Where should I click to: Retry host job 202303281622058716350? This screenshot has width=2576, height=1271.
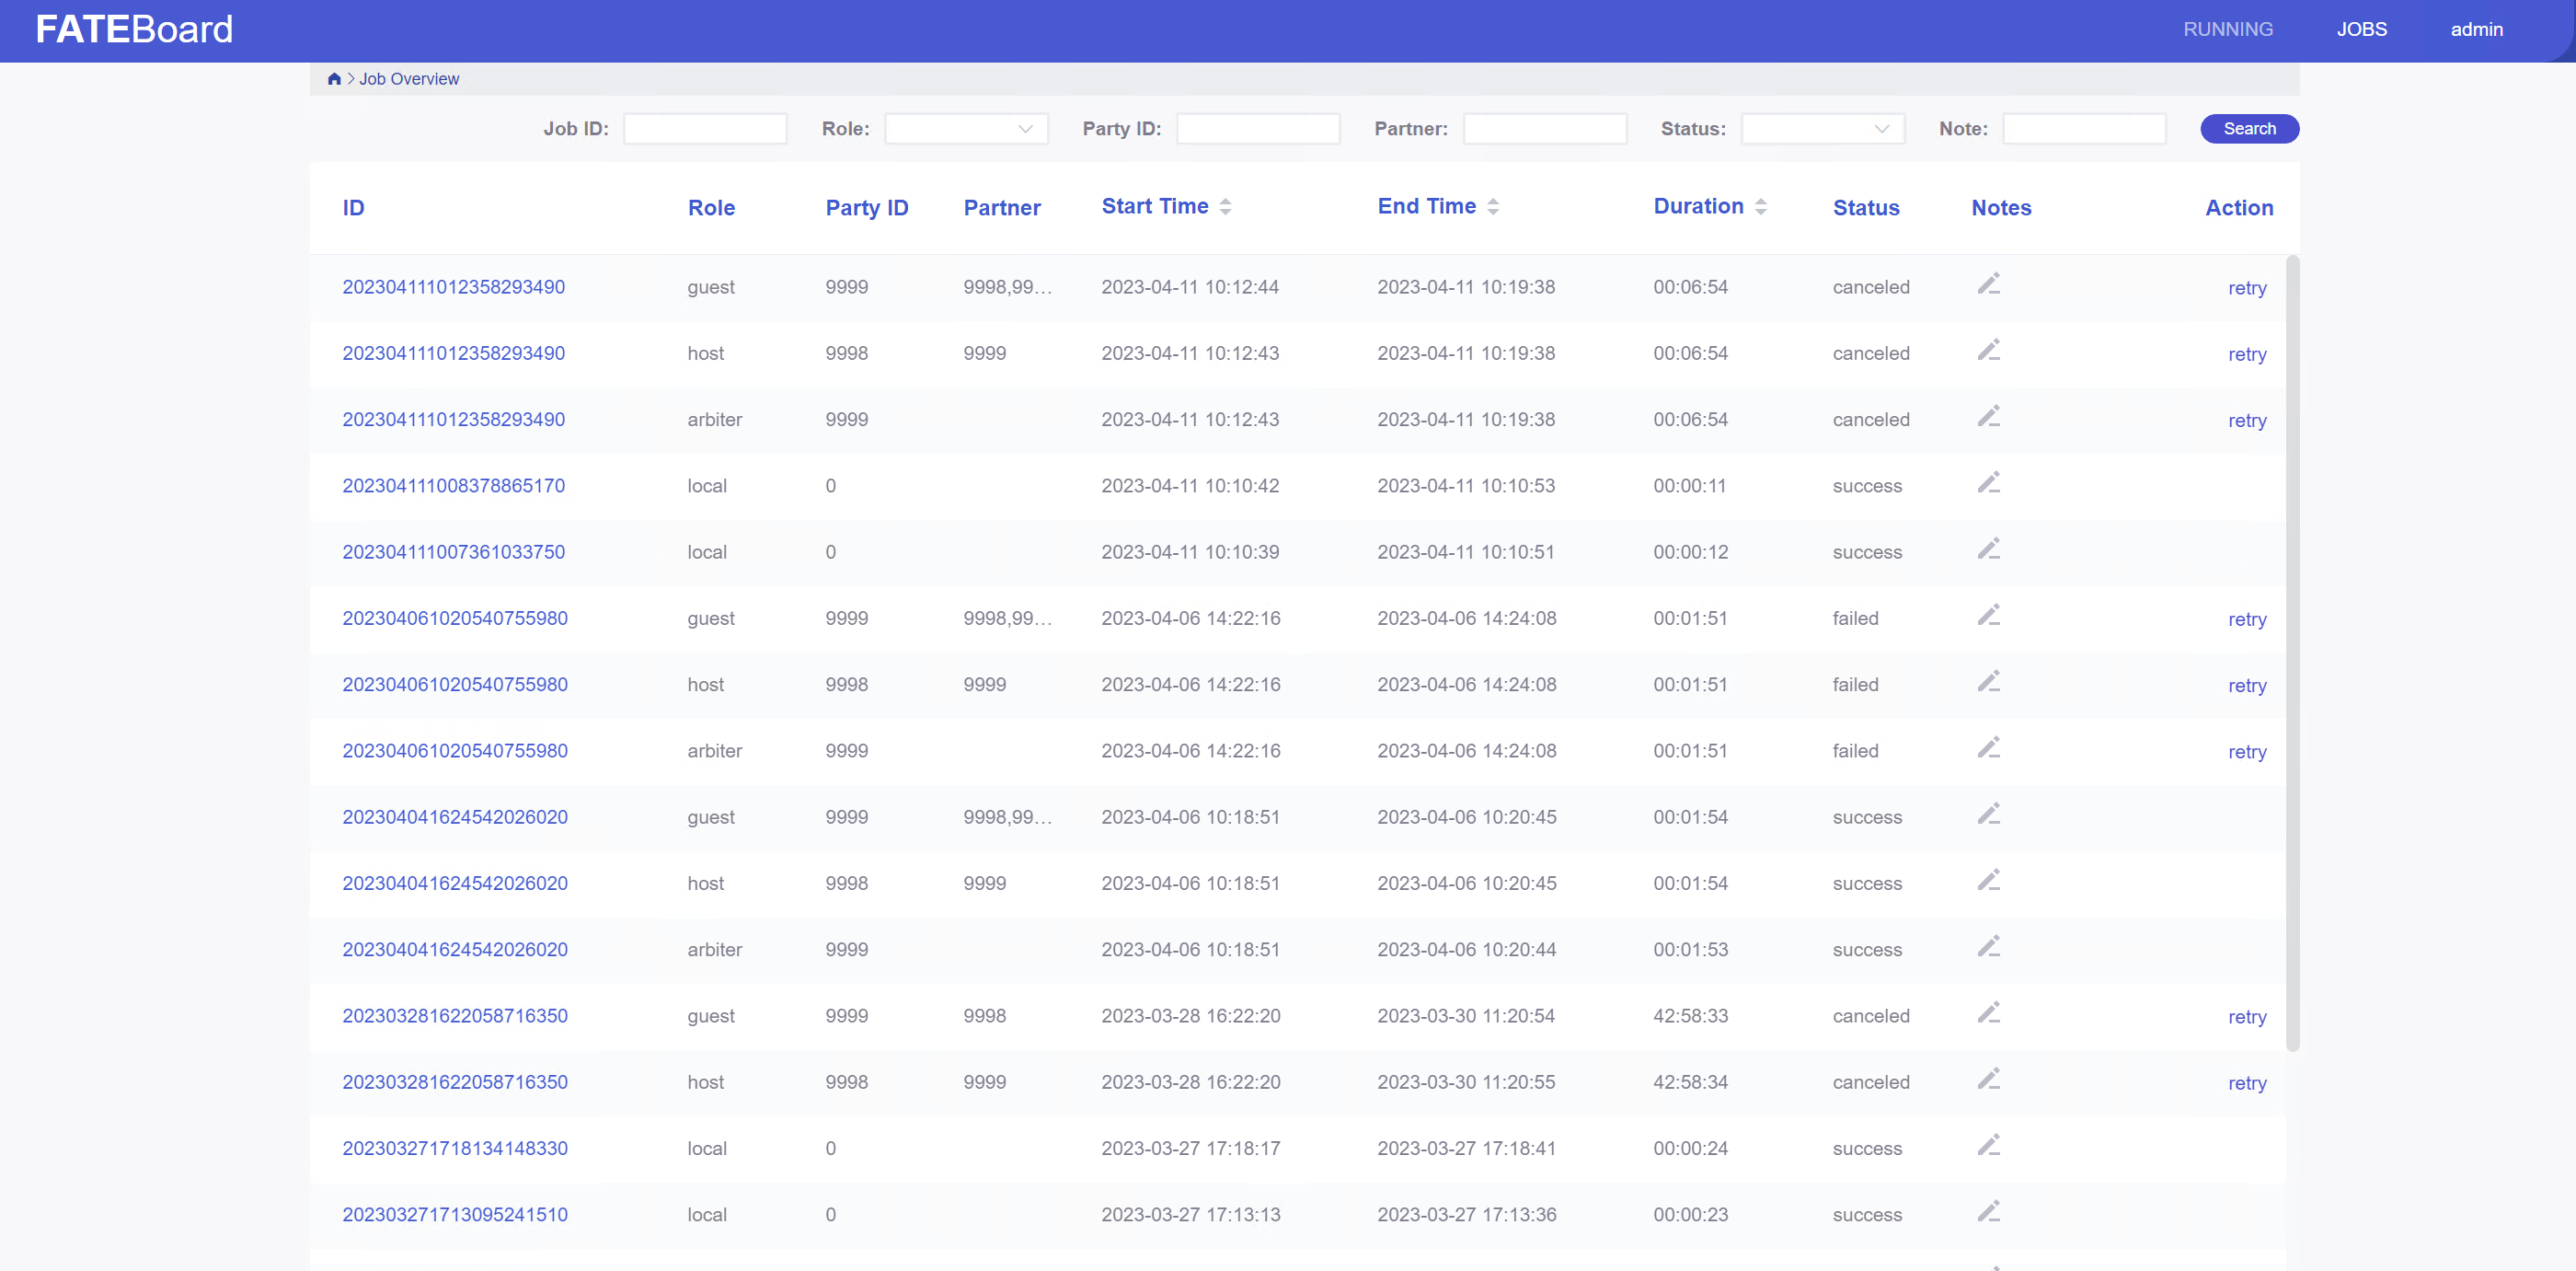click(2246, 1083)
